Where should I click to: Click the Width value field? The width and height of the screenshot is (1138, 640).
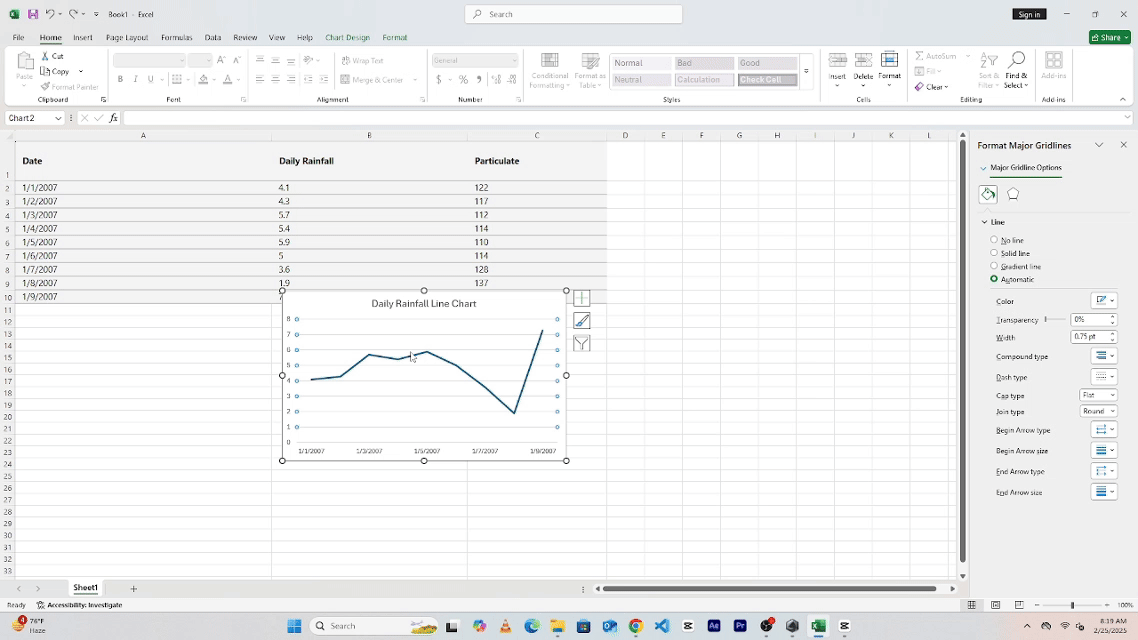pyautogui.click(x=1089, y=337)
